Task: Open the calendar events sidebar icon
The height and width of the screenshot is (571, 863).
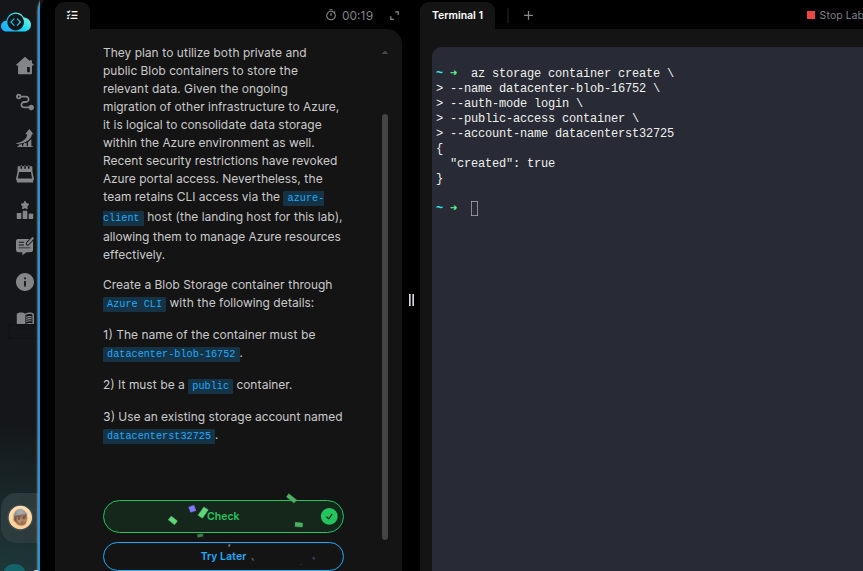Action: pos(25,174)
